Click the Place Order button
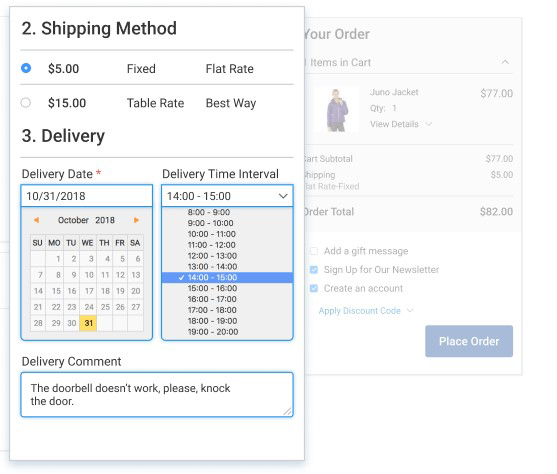 469,341
